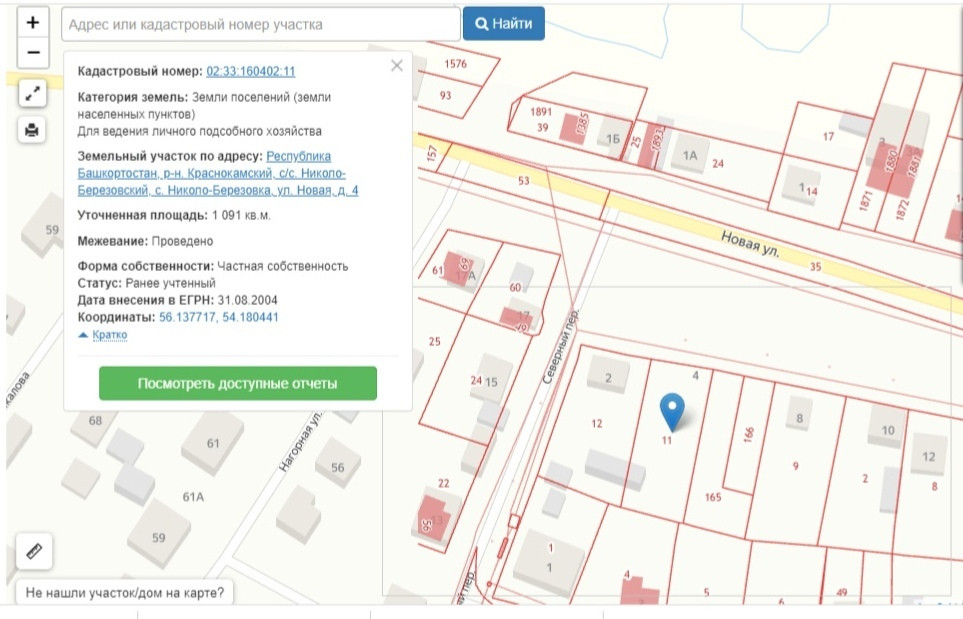
Task: Click building 61А on the map
Action: coord(193,497)
